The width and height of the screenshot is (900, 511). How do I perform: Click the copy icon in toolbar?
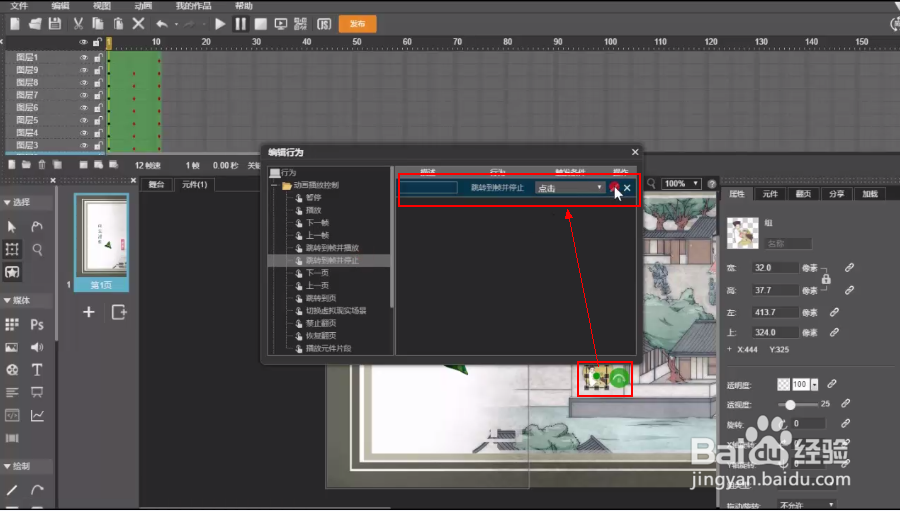[98, 24]
